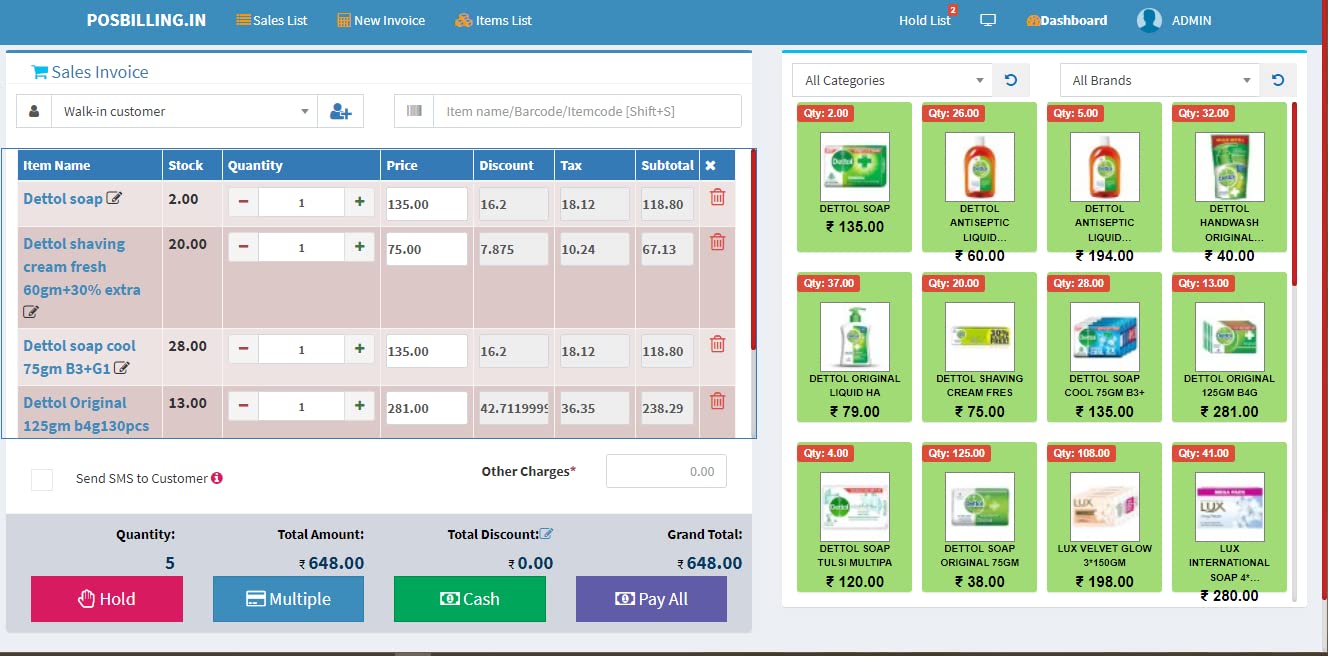
Task: Enable Send SMS to Customer
Action: coord(41,479)
